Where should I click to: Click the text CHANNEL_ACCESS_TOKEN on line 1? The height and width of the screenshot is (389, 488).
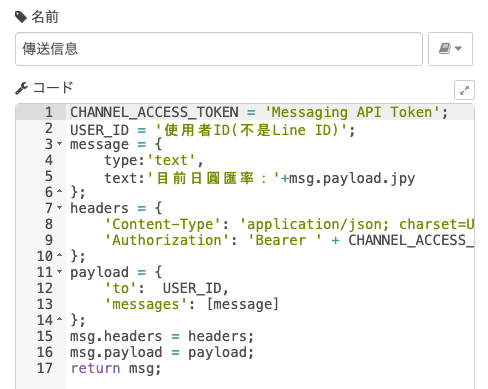coord(154,112)
